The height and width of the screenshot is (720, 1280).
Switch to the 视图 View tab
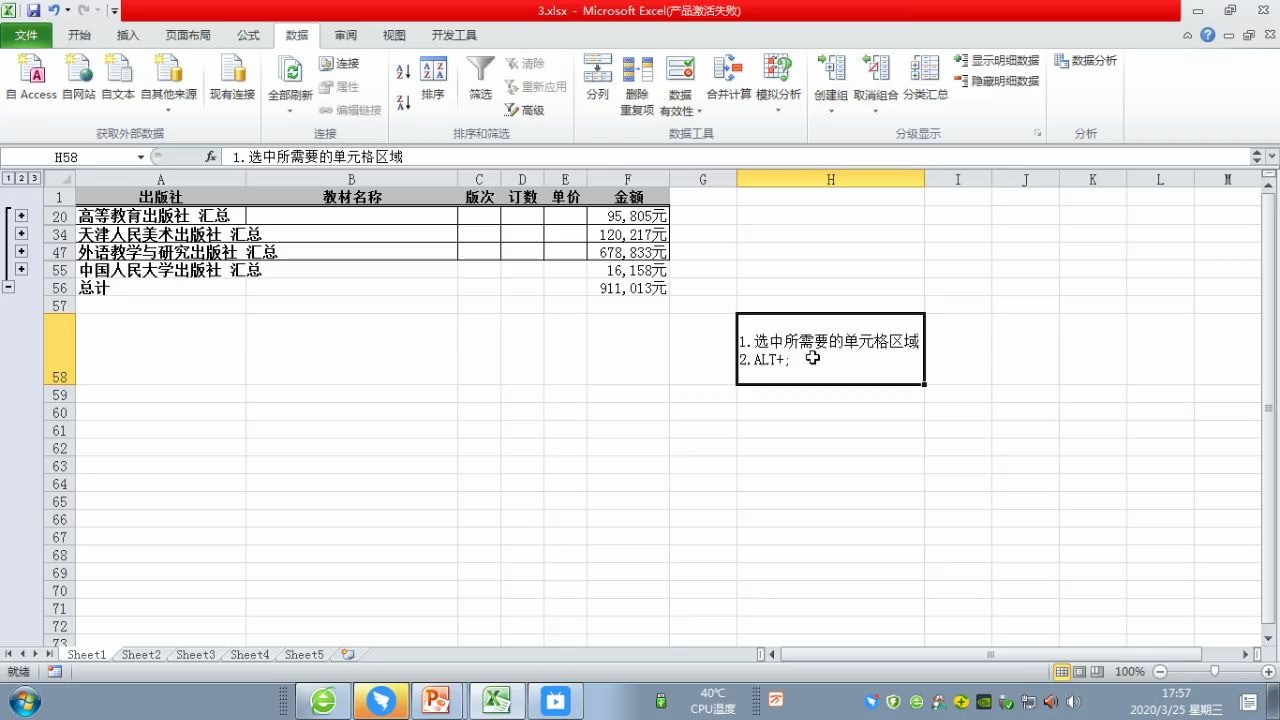395,35
